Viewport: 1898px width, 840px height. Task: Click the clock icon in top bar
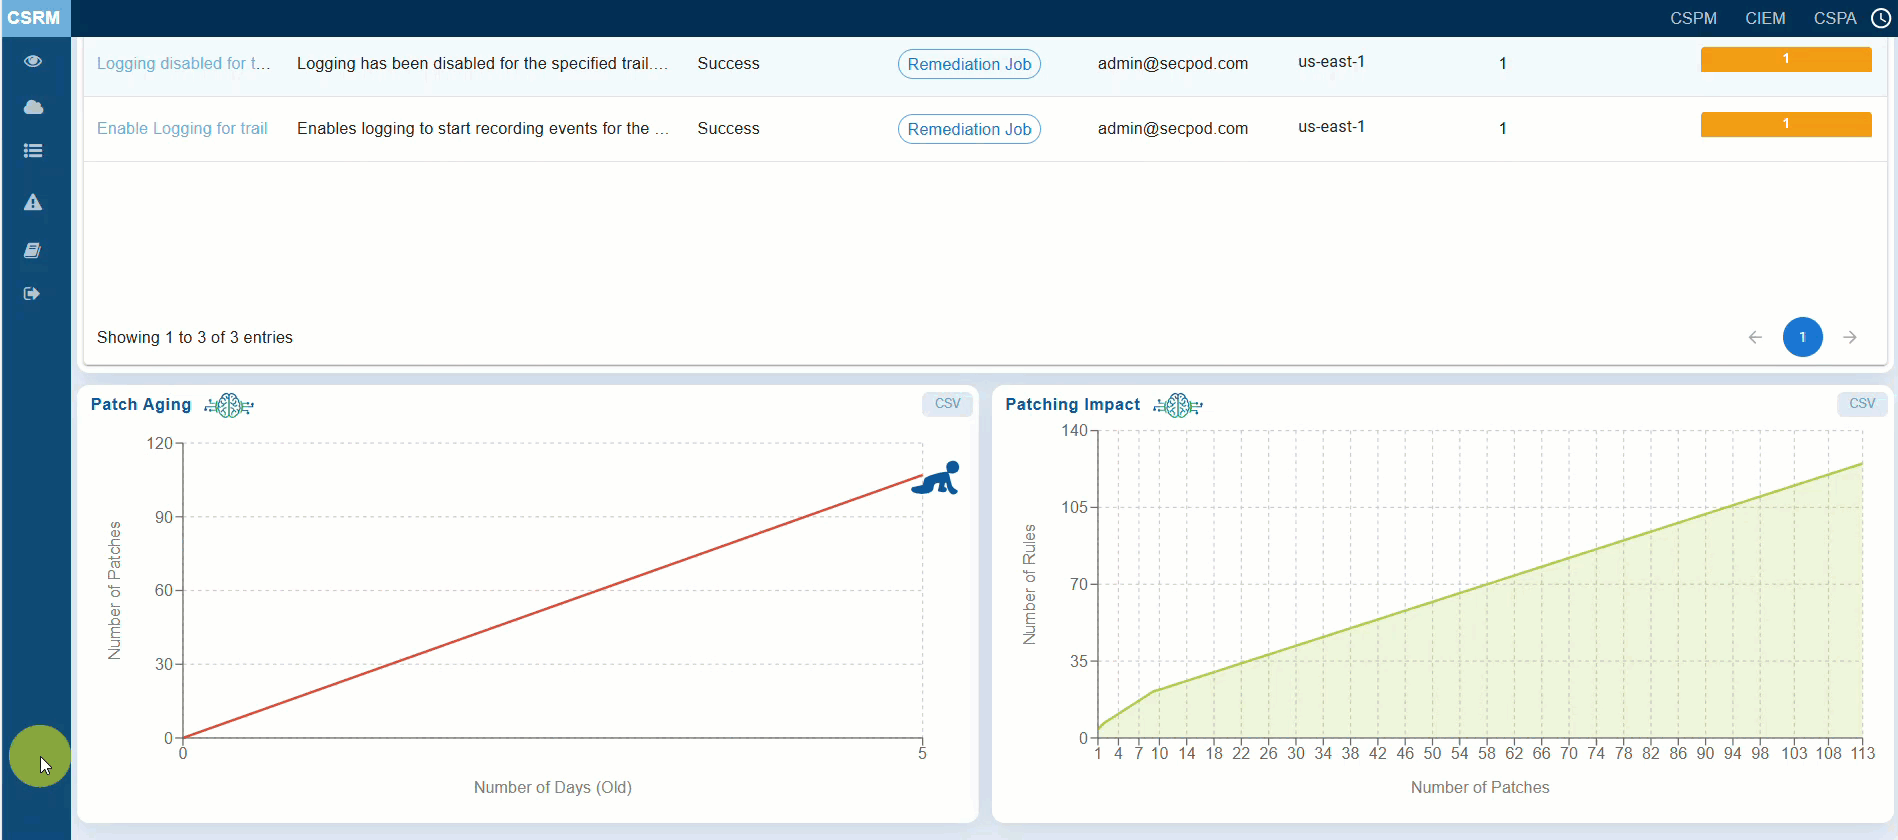point(1881,18)
